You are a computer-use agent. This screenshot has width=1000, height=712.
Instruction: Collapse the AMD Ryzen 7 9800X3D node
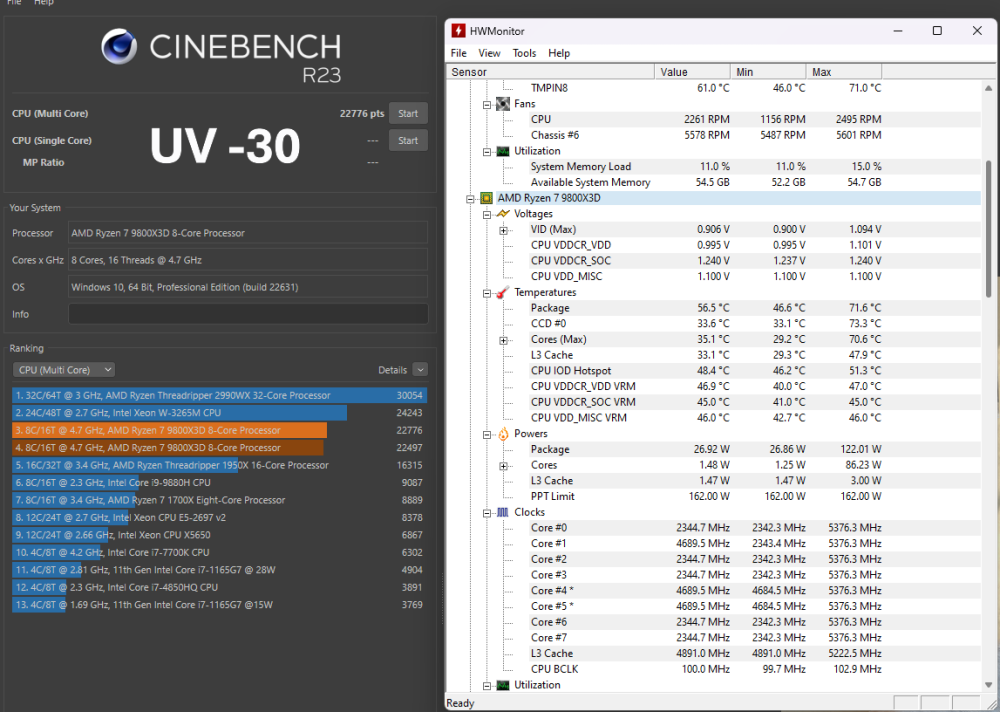(469, 197)
